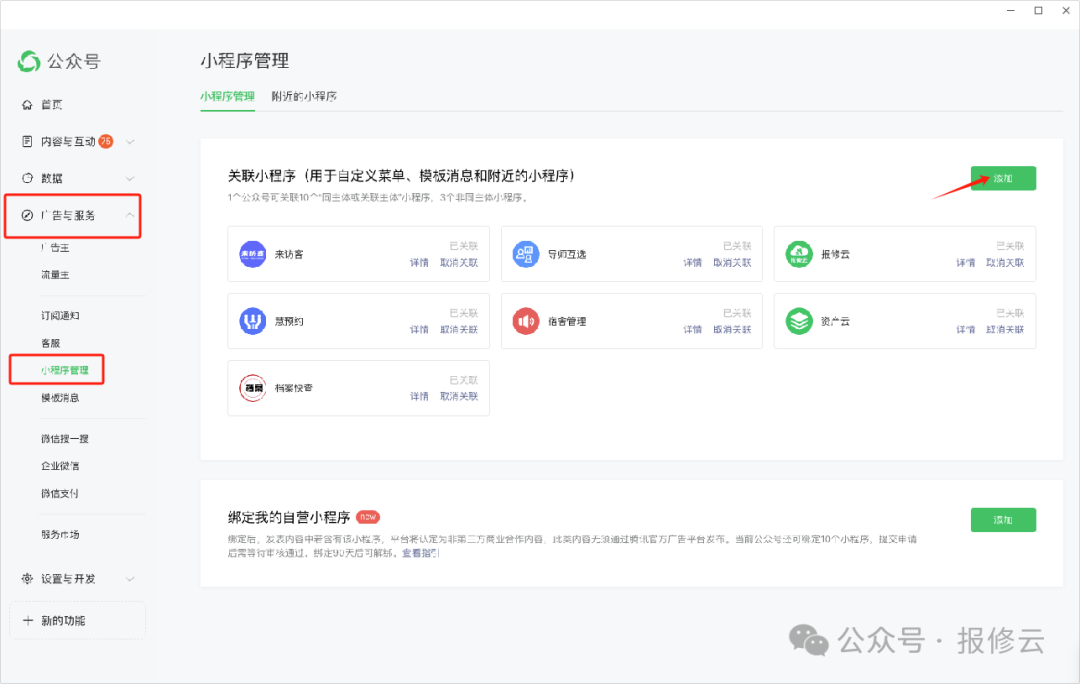
Task: Click the 宿舍管理 speaker icon
Action: [x=526, y=321]
